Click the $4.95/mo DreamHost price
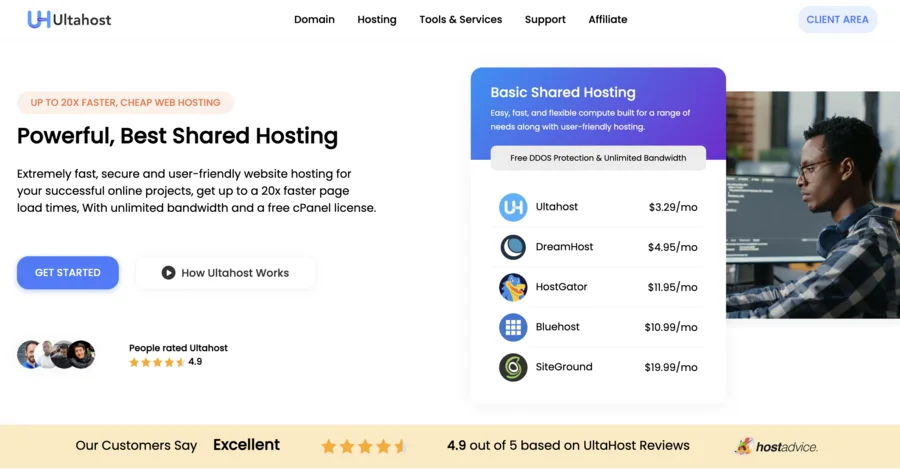Image resolution: width=900 pixels, height=469 pixels. coord(672,247)
